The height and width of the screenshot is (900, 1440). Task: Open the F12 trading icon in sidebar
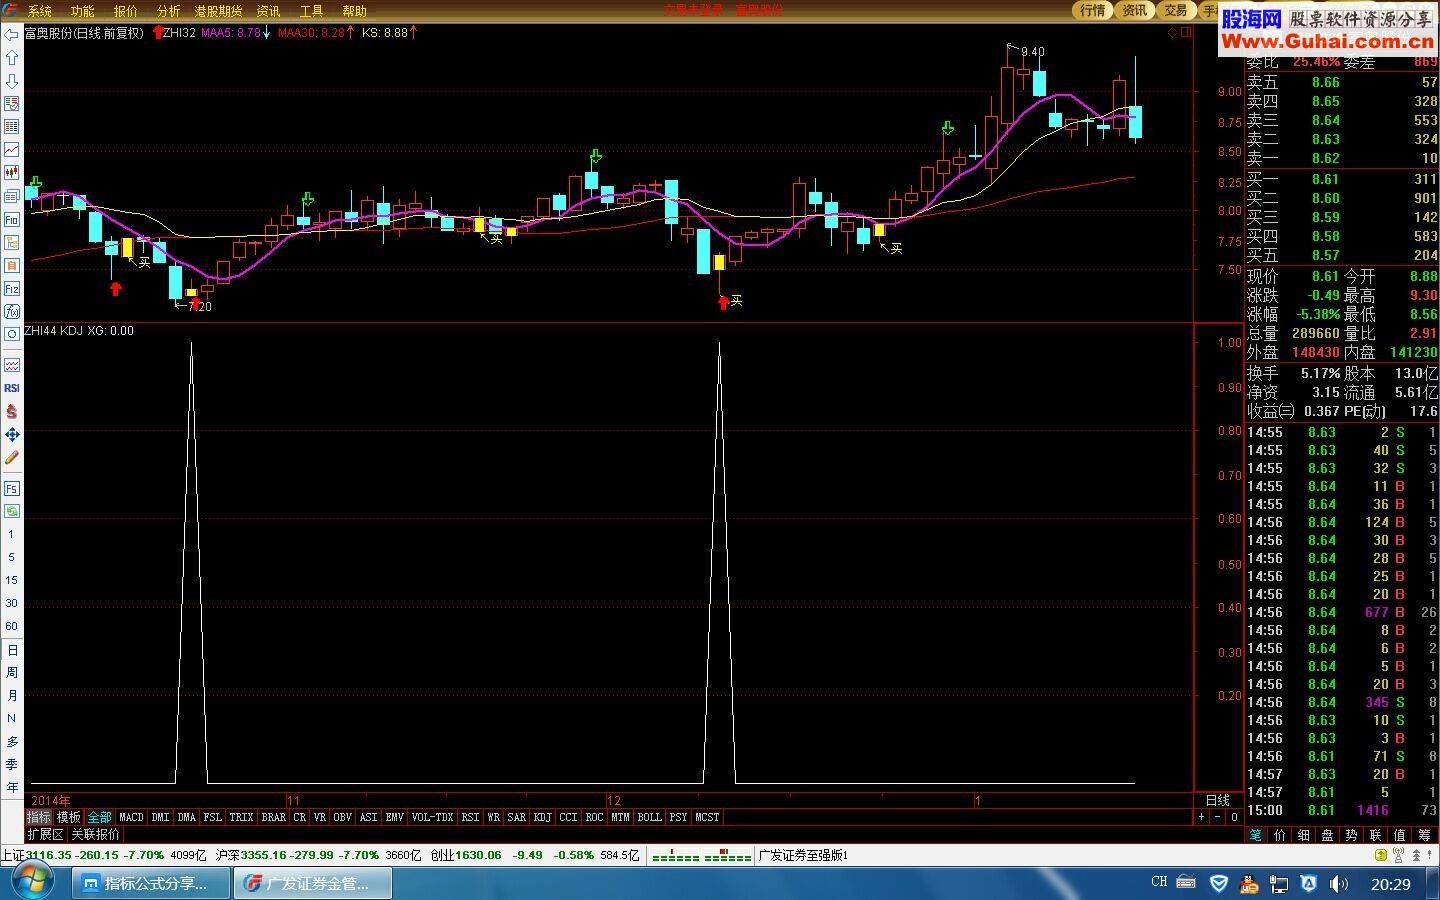12,289
